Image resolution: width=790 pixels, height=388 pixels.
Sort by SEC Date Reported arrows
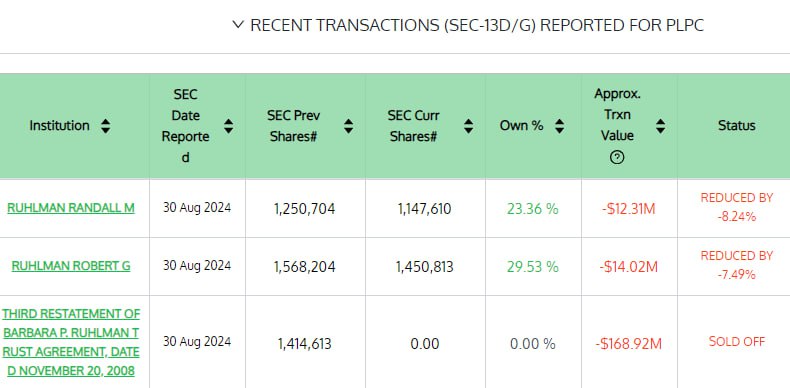(228, 126)
